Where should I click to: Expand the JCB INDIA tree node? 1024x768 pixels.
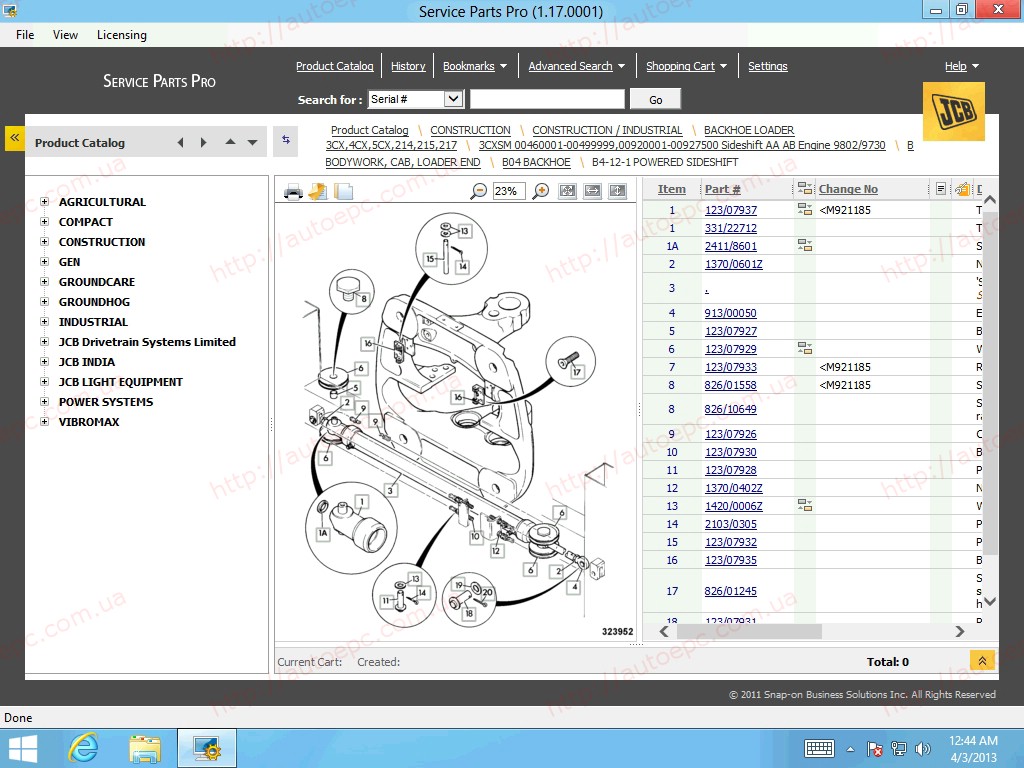(44, 361)
